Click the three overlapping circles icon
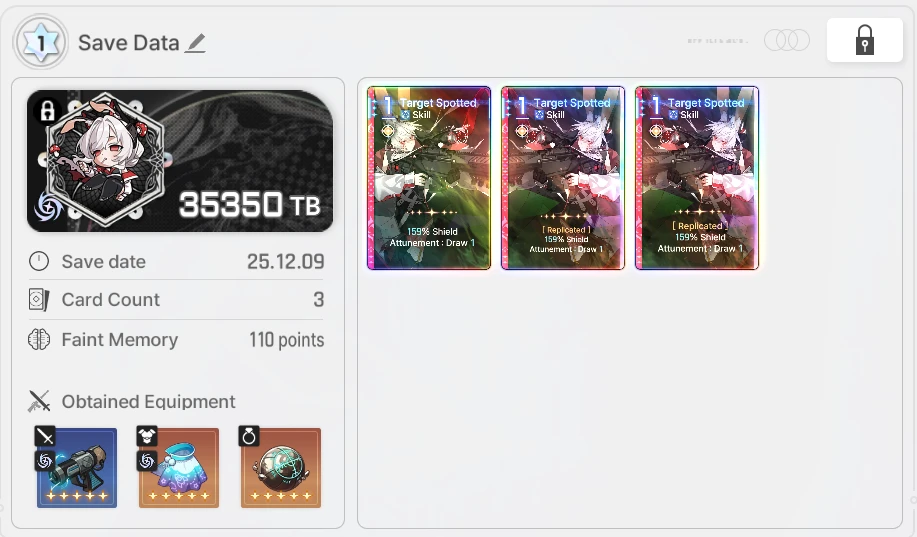Image resolution: width=917 pixels, height=537 pixels. (x=787, y=40)
